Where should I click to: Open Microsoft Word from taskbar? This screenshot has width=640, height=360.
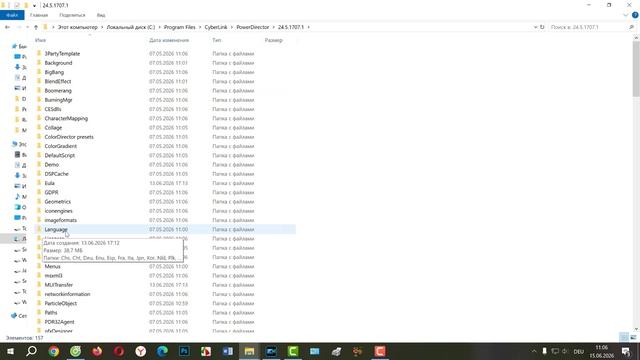[x=228, y=351]
